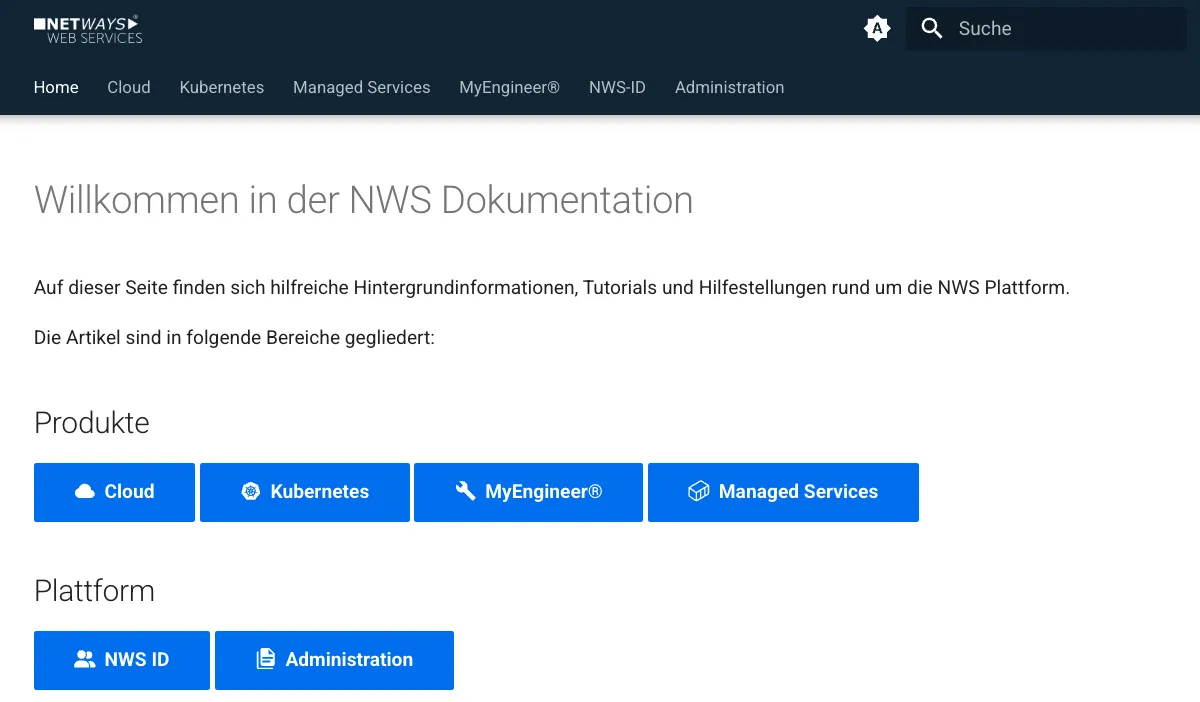Open the Kubernetes navigation tab
The width and height of the screenshot is (1200, 702).
click(x=222, y=87)
